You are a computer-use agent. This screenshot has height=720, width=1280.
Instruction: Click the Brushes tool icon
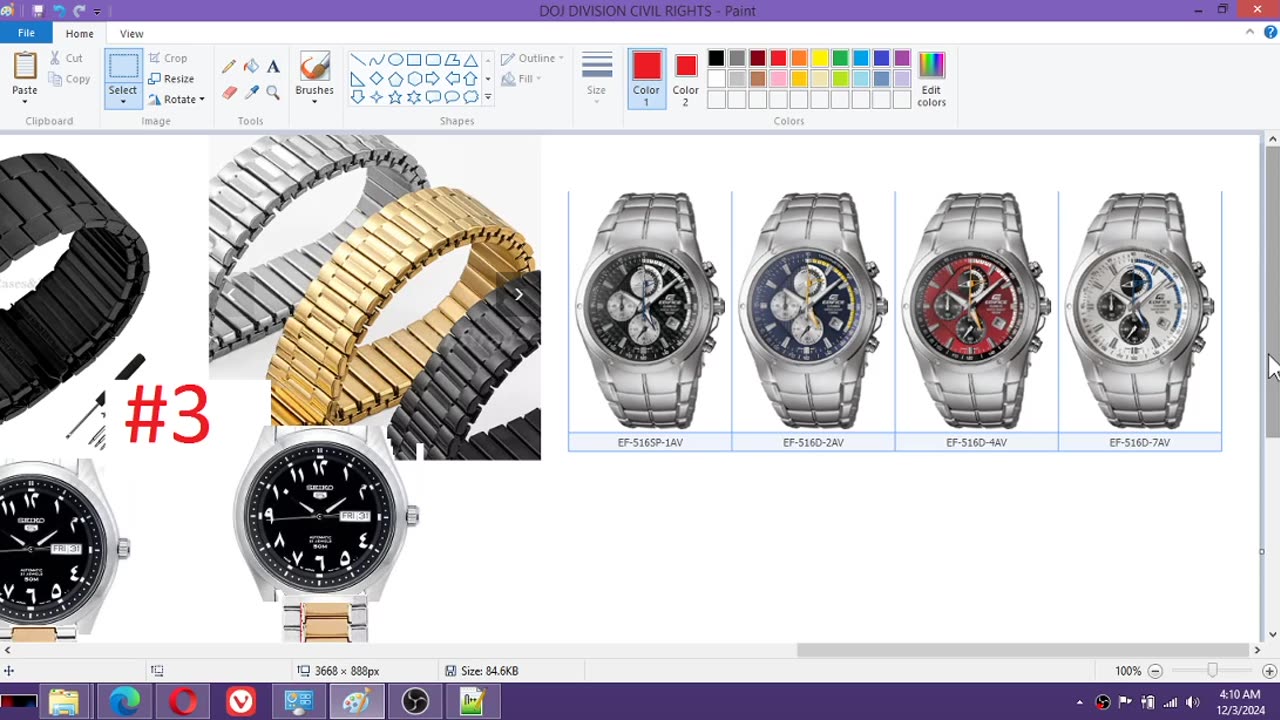tap(314, 66)
